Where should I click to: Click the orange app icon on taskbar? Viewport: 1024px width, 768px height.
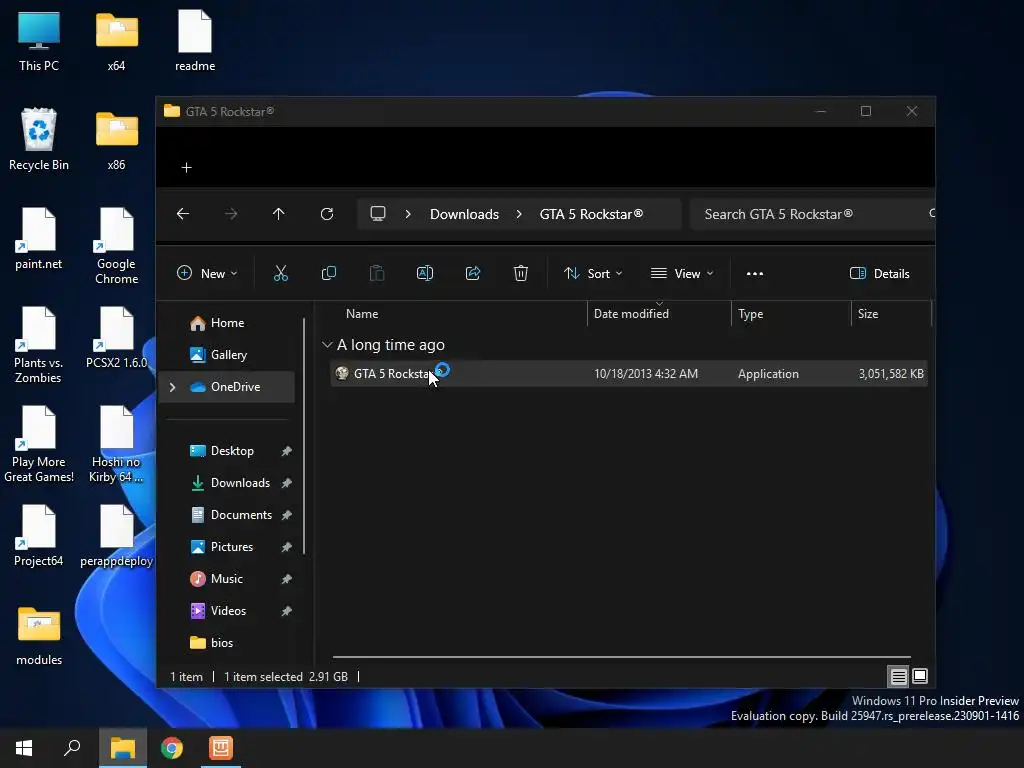point(221,748)
